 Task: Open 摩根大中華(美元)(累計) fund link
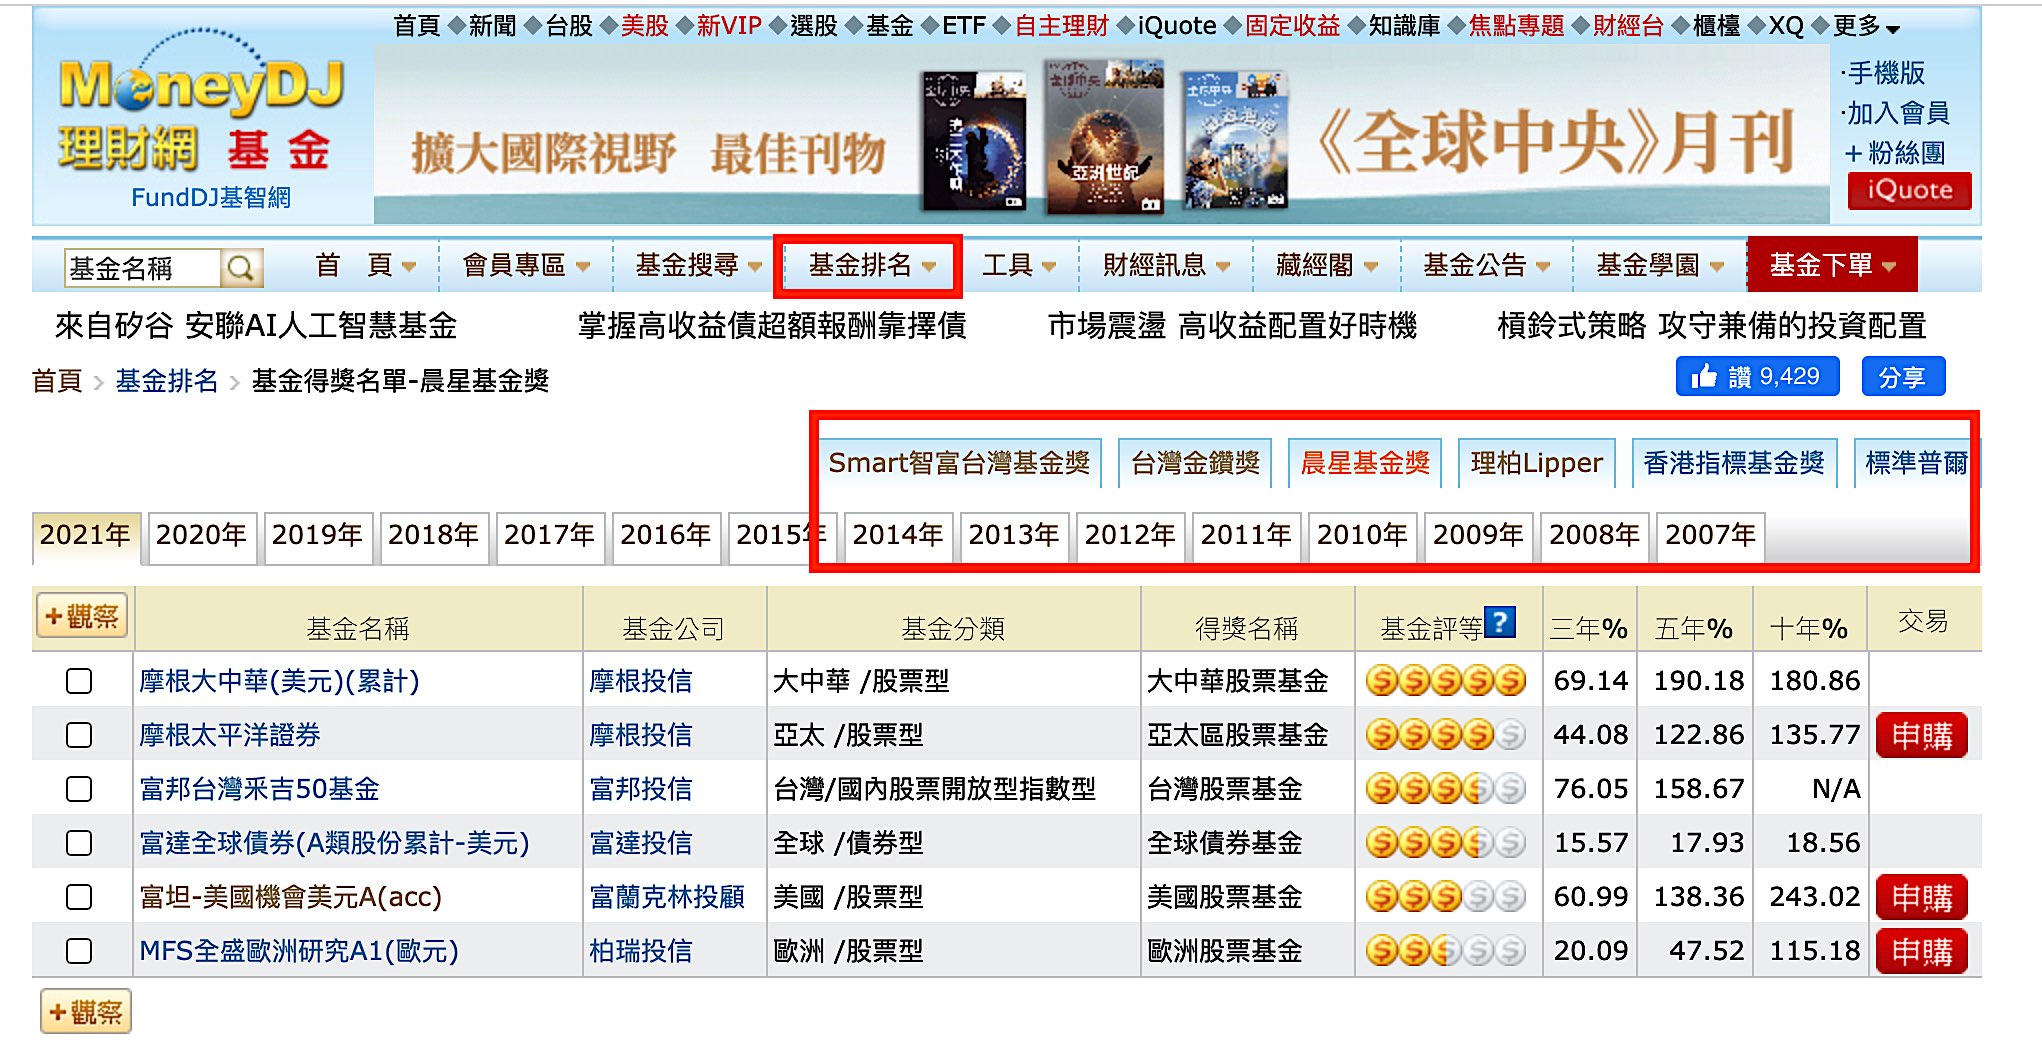[x=280, y=682]
